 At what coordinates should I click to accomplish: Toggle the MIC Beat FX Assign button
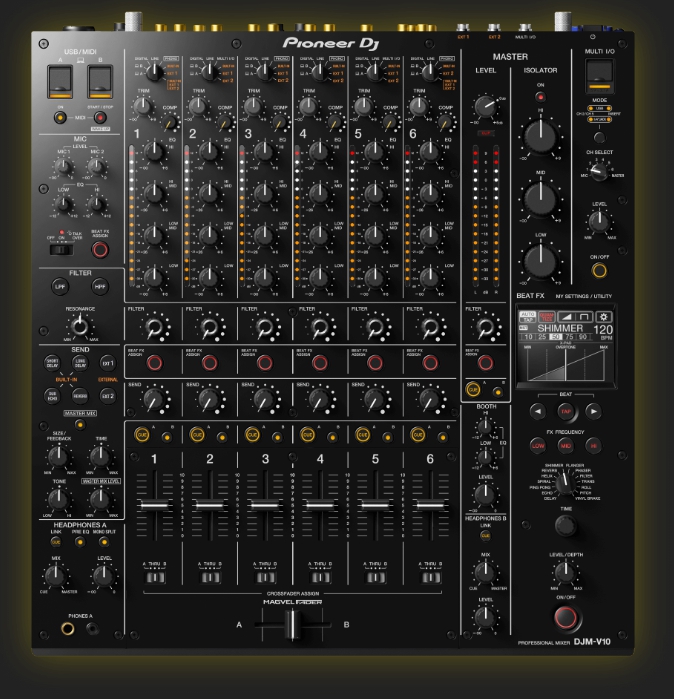coord(100,250)
